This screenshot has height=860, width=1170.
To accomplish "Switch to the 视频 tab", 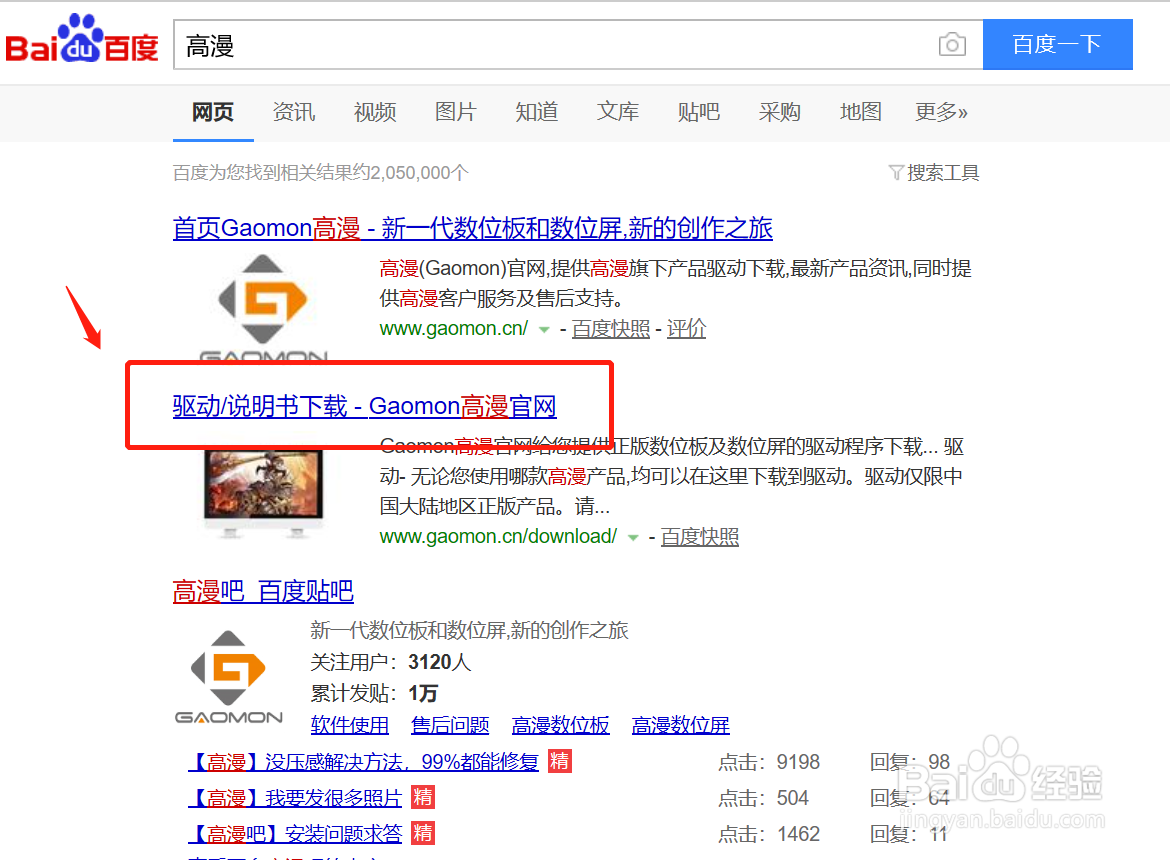I will [x=375, y=113].
